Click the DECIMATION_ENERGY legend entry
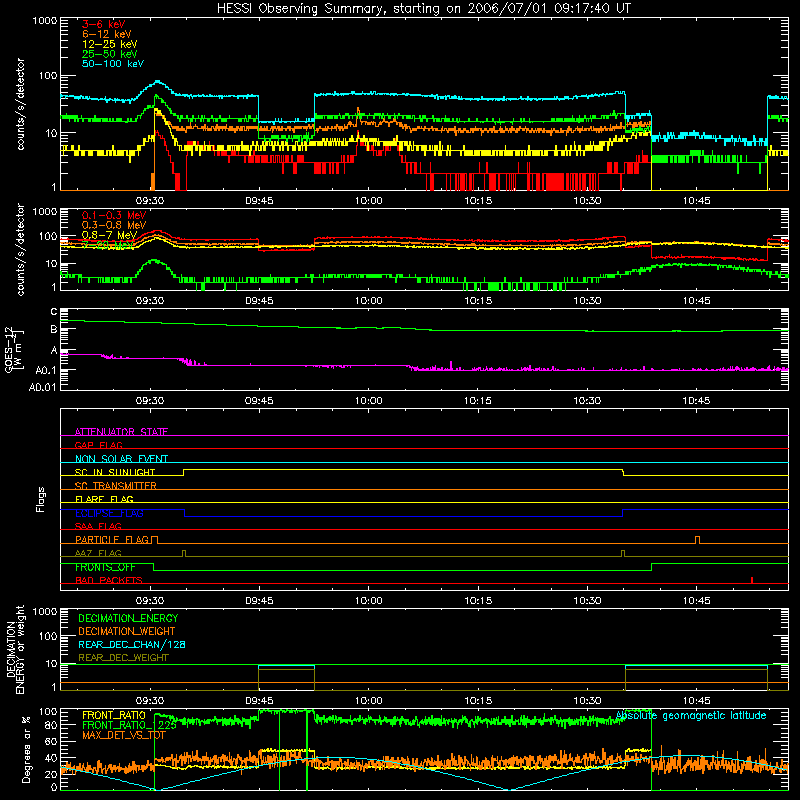This screenshot has width=800, height=800. 128,618
